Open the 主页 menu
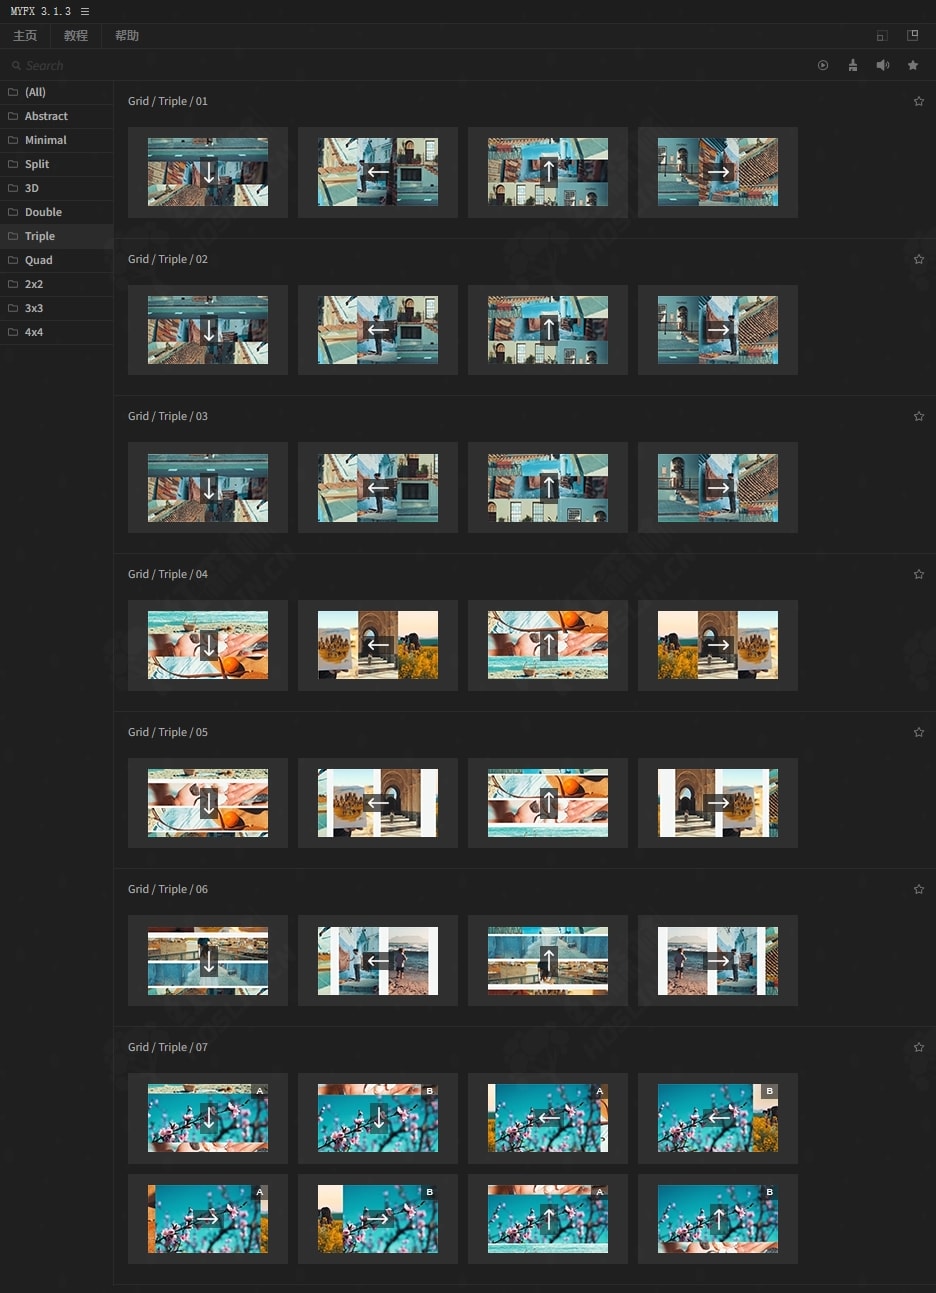Viewport: 936px width, 1293px height. [x=25, y=36]
